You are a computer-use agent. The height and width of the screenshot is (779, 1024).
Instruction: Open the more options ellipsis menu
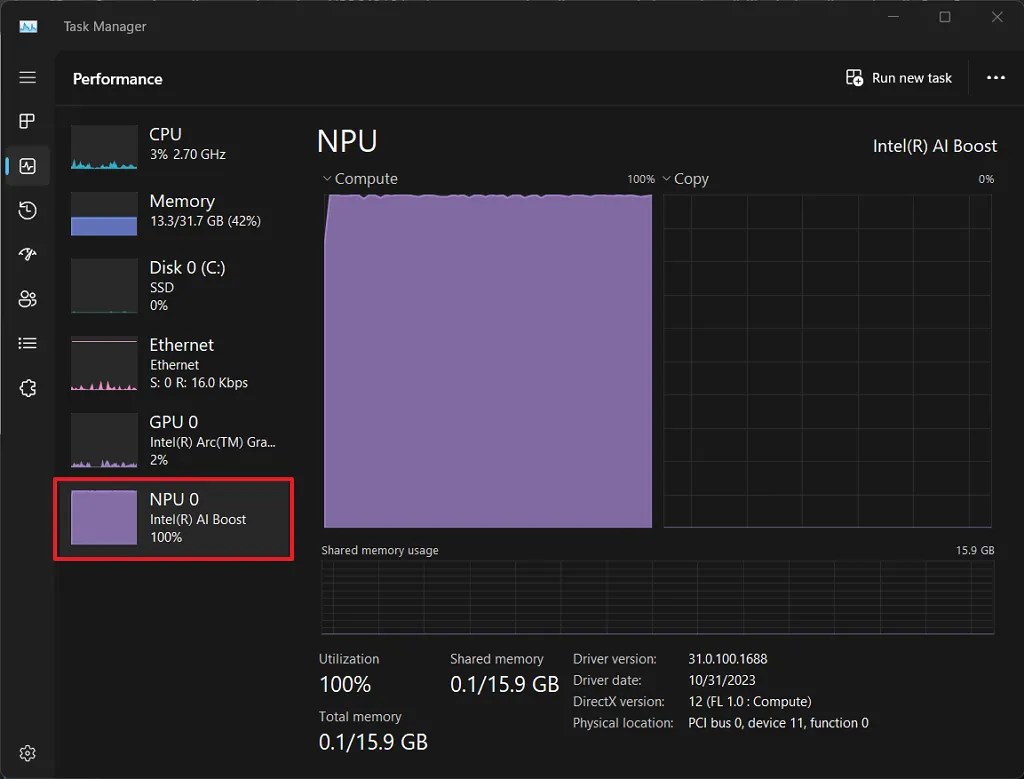click(995, 77)
